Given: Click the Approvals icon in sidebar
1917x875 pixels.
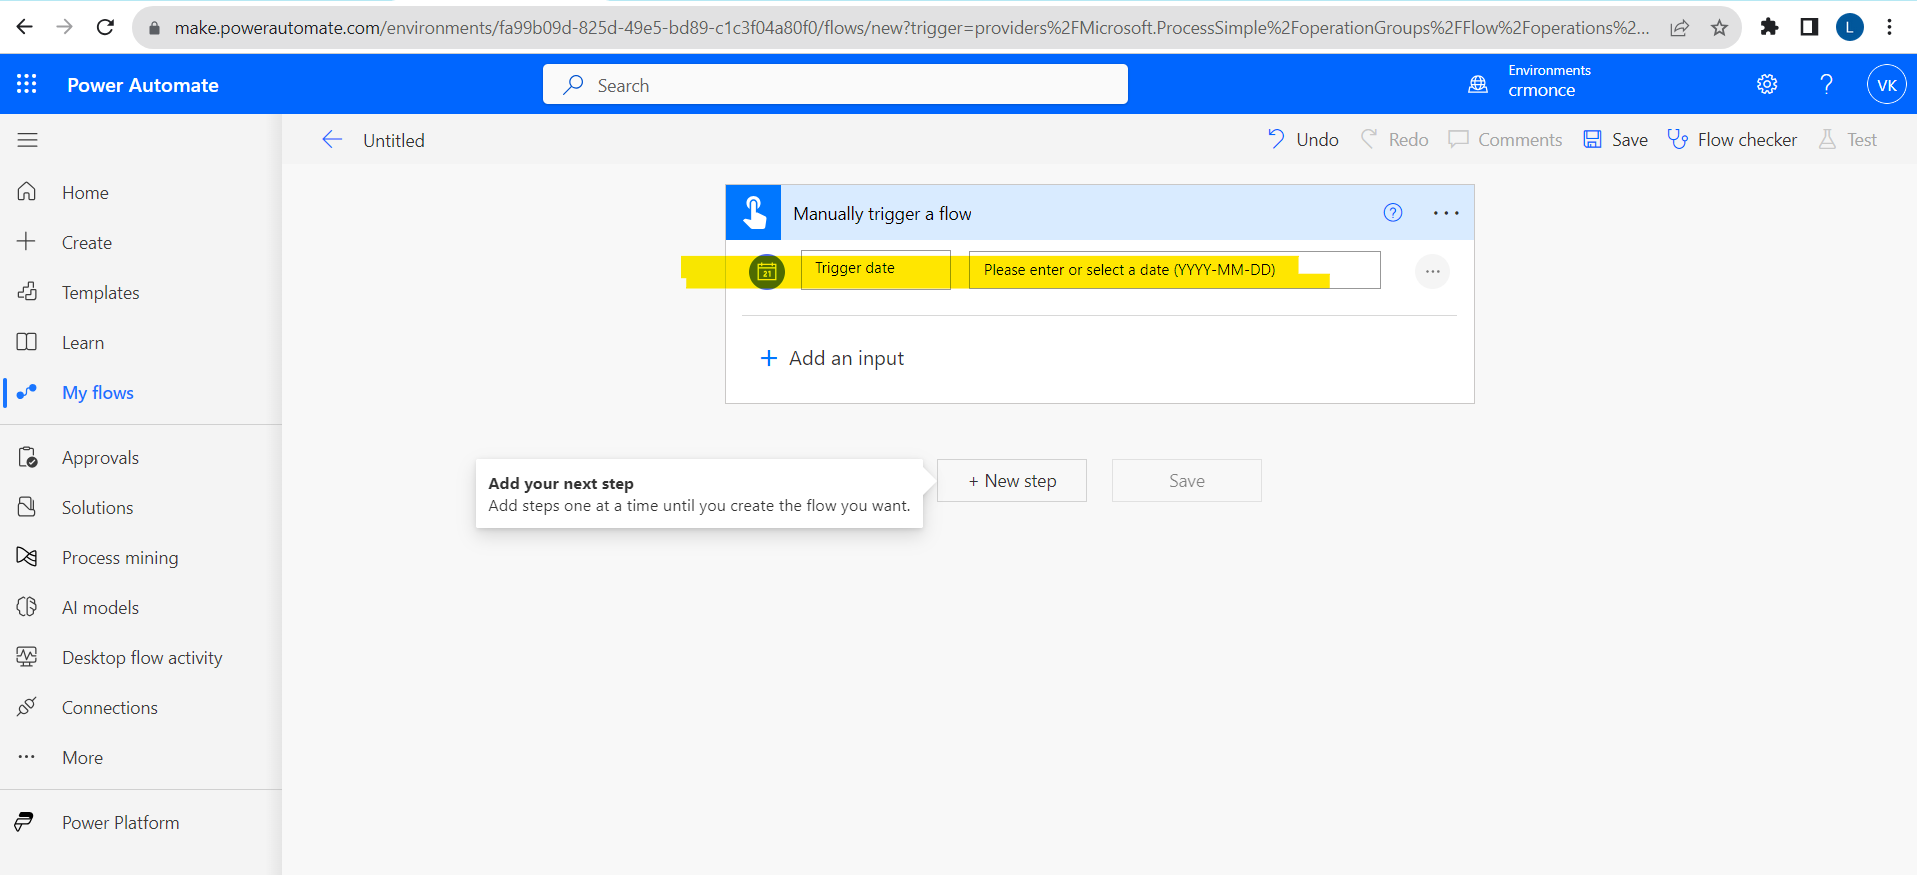Looking at the screenshot, I should click(27, 457).
